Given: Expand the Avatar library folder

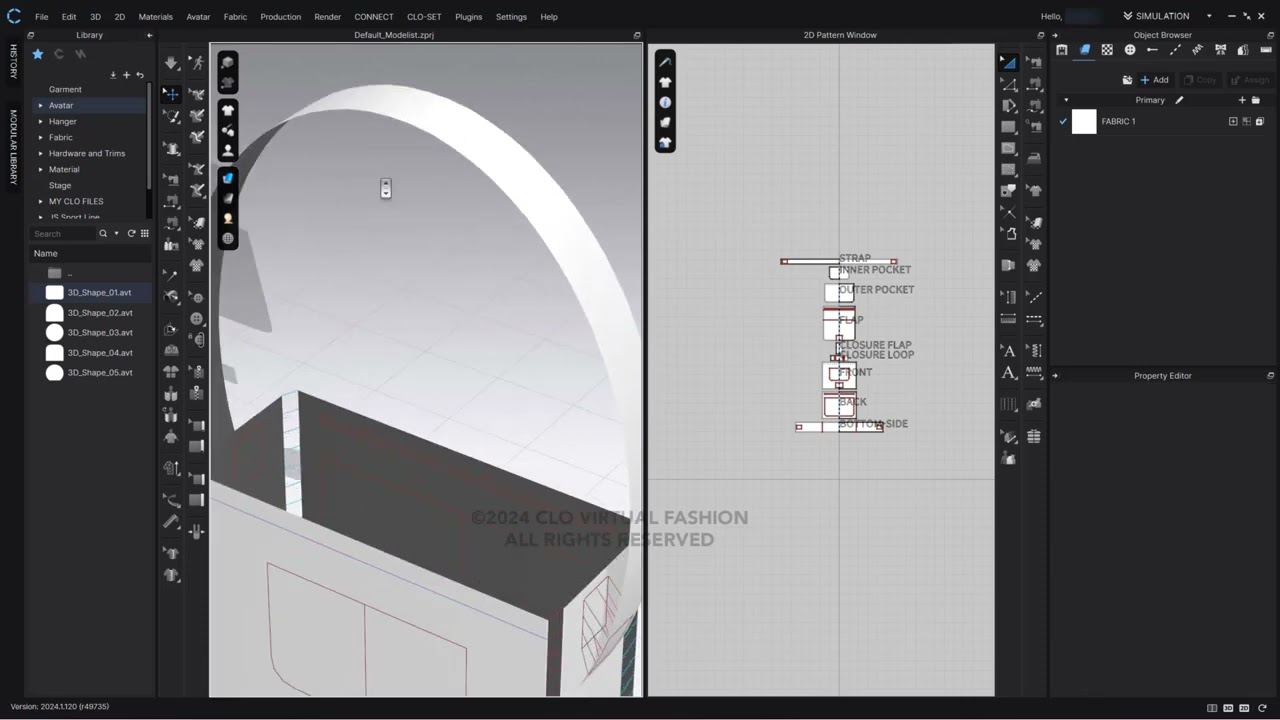Looking at the screenshot, I should tap(41, 105).
